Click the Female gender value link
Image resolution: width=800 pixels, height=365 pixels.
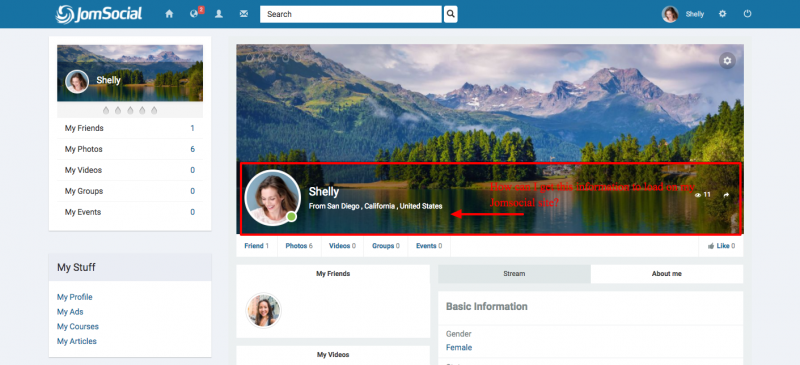pos(459,348)
